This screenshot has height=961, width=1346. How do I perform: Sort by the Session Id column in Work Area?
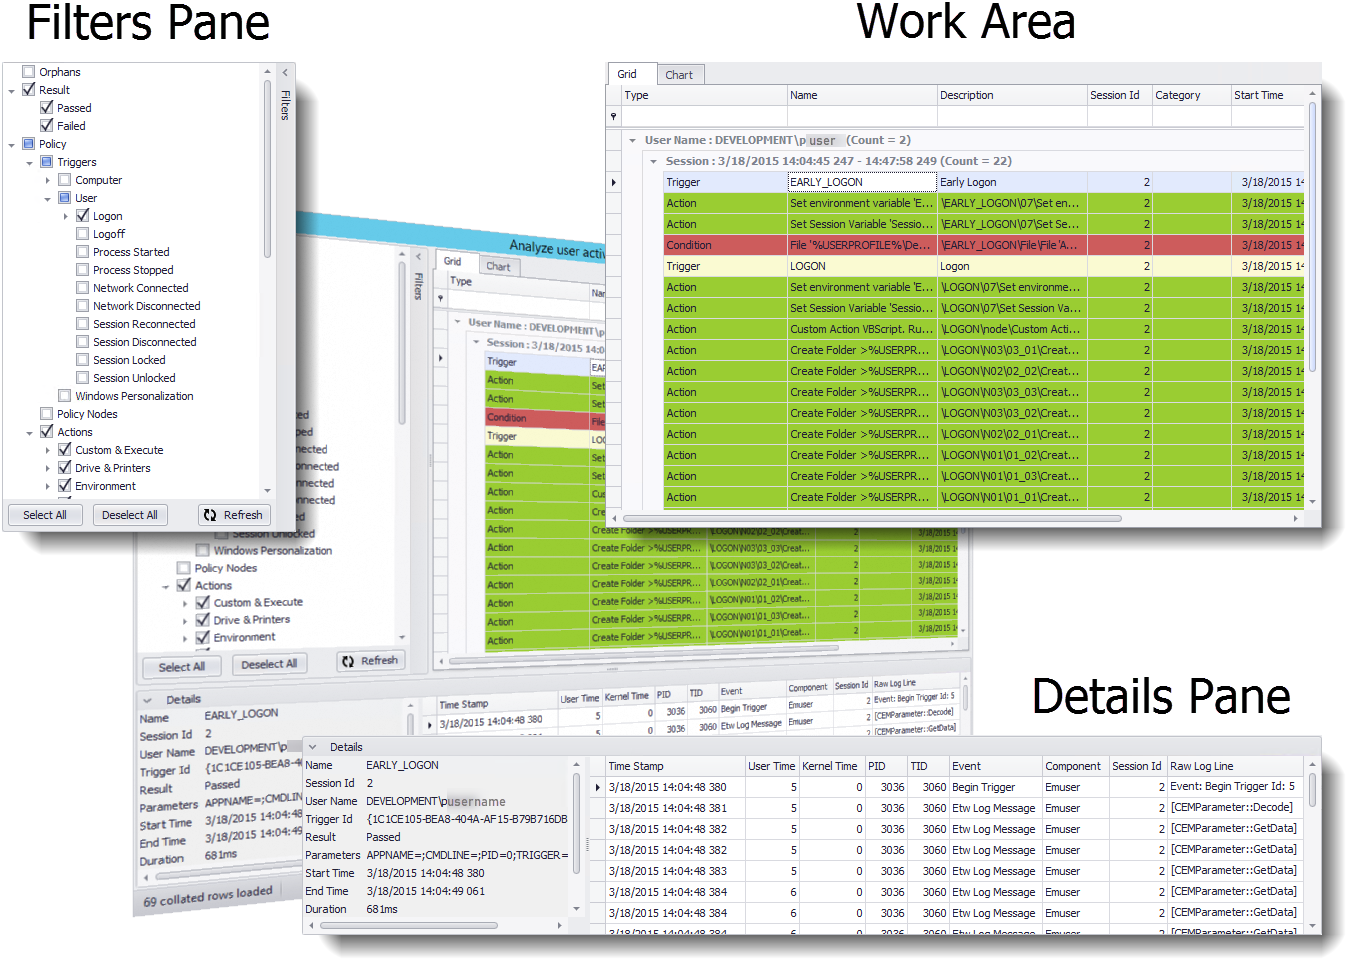(1120, 95)
